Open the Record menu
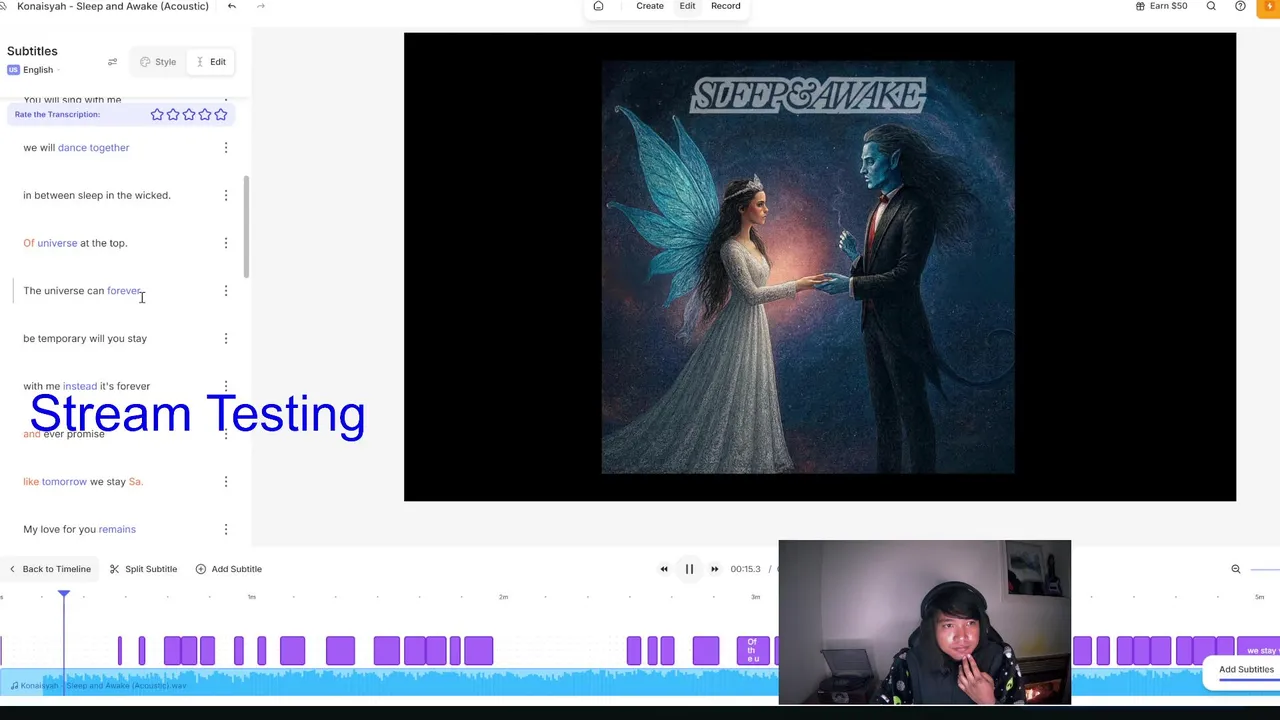Image resolution: width=1280 pixels, height=720 pixels. click(726, 6)
